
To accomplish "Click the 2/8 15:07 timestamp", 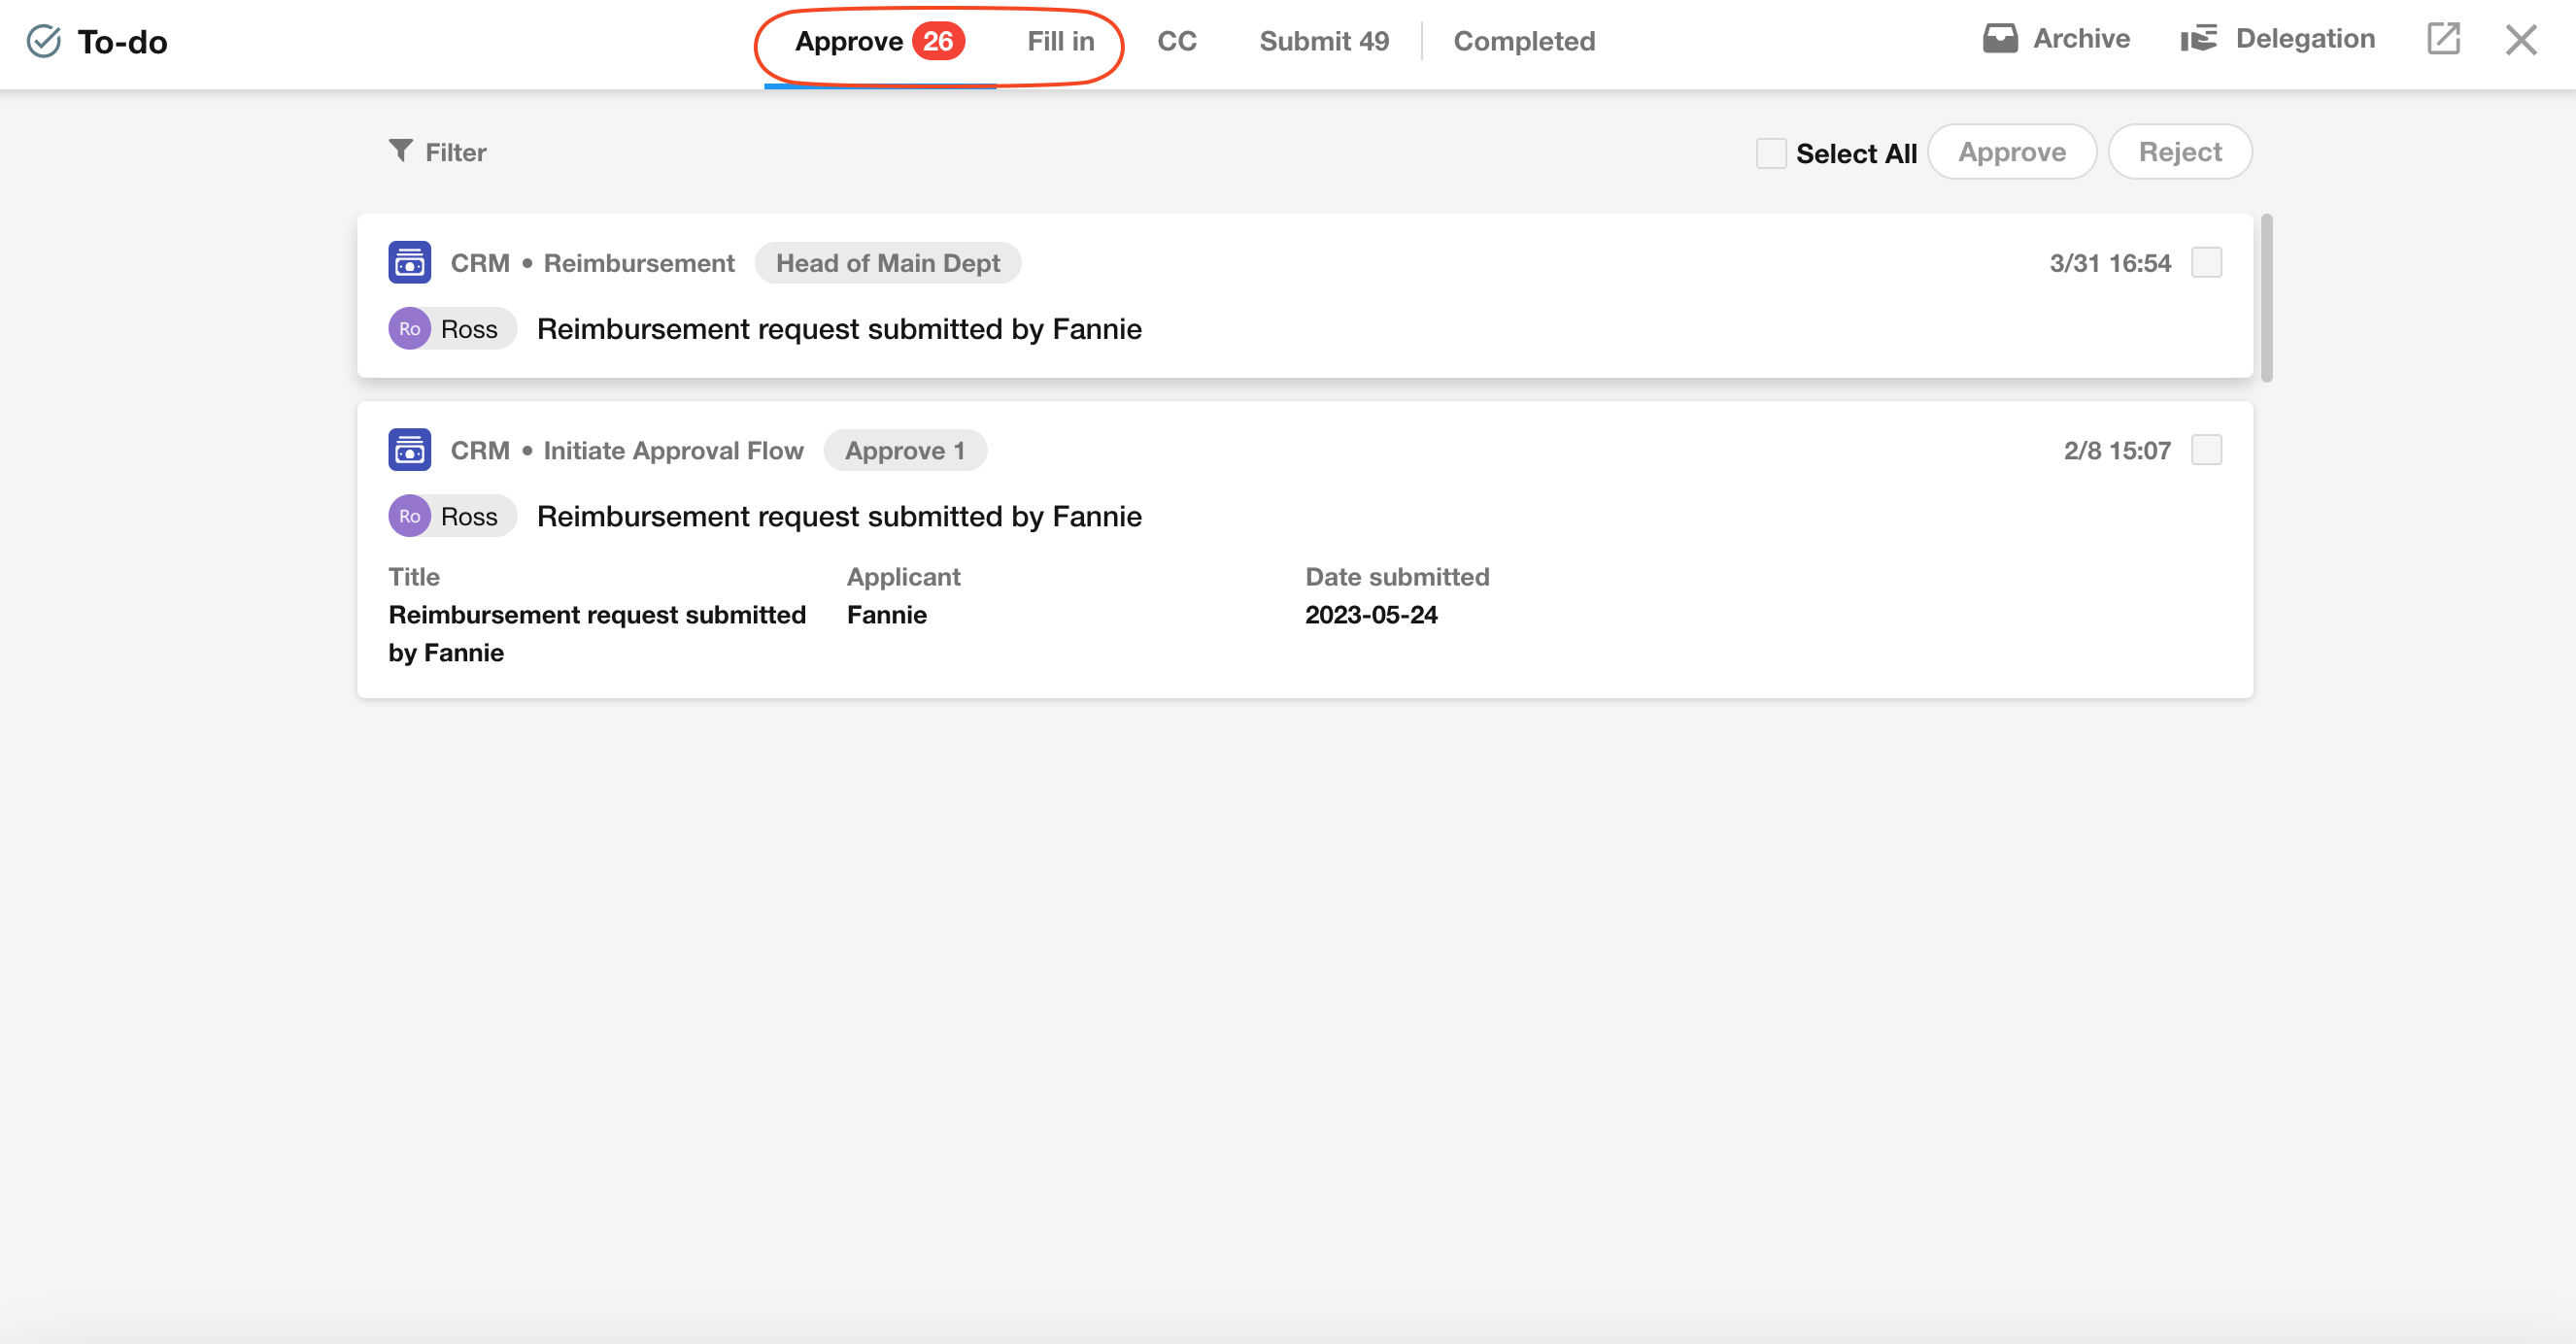I will (2117, 450).
